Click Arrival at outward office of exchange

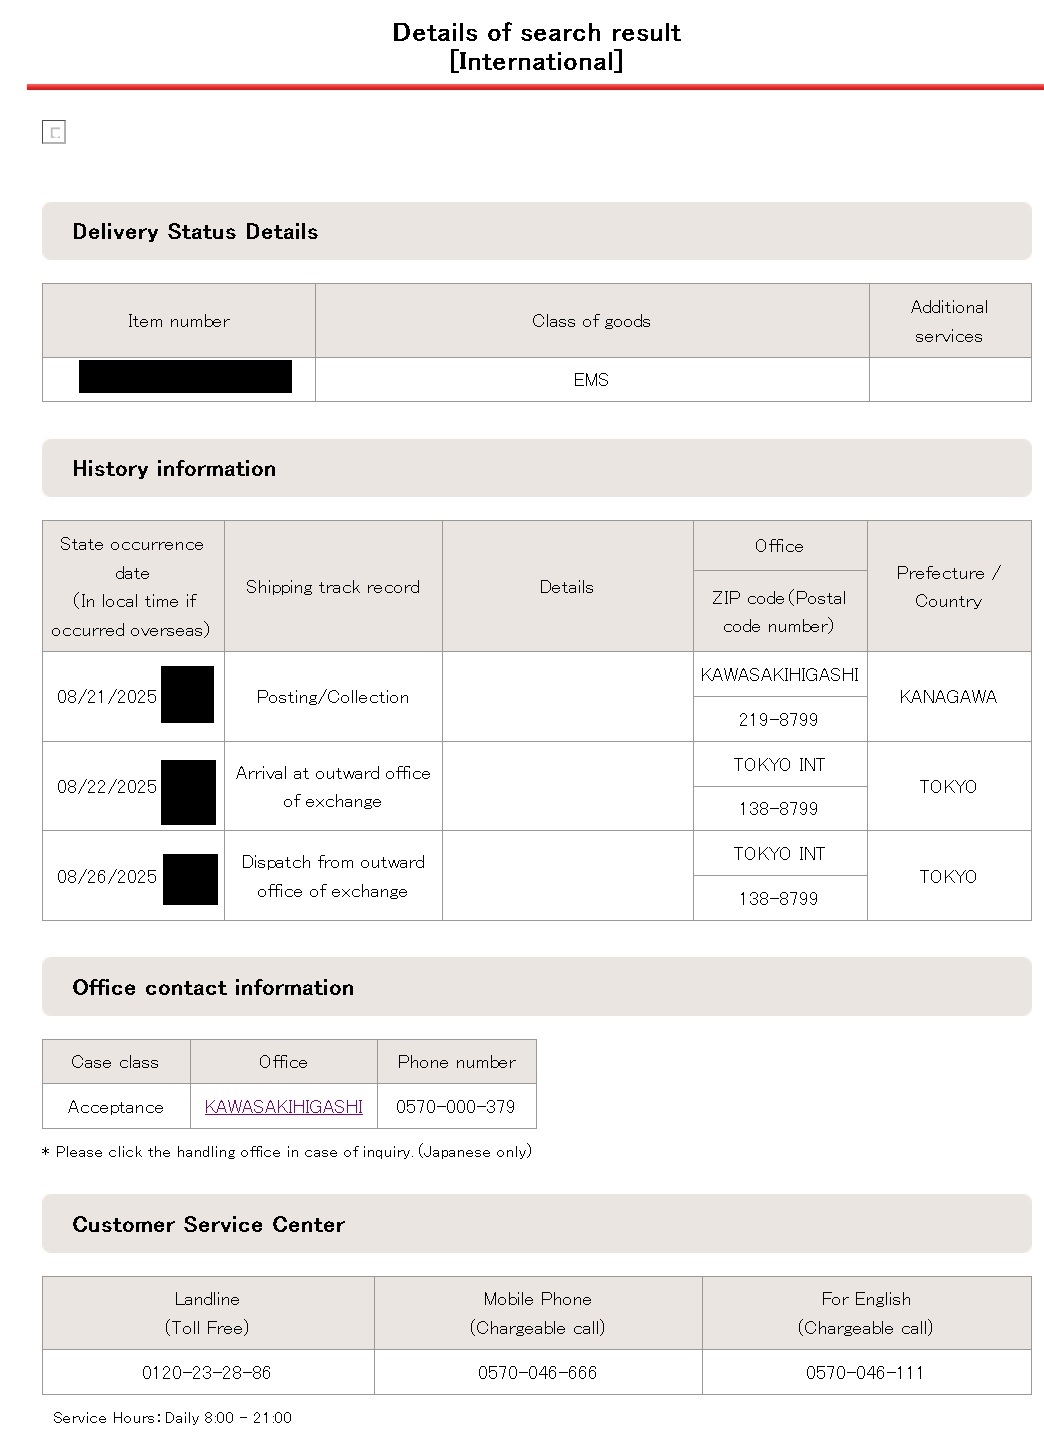(x=333, y=787)
